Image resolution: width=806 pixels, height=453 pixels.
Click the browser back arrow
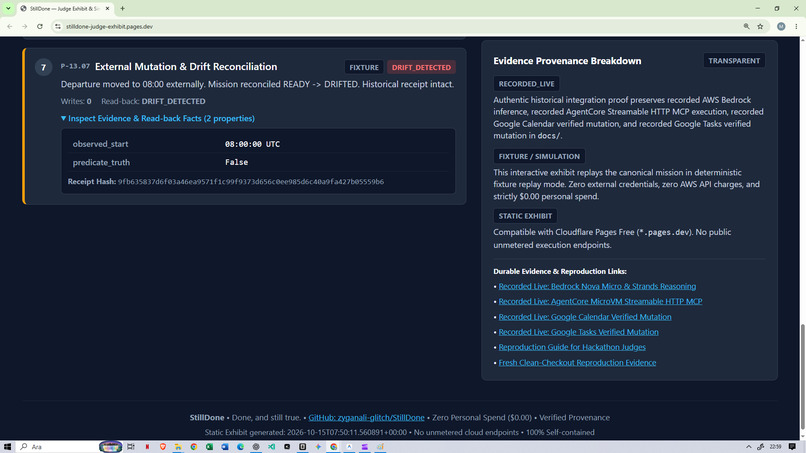tap(10, 26)
